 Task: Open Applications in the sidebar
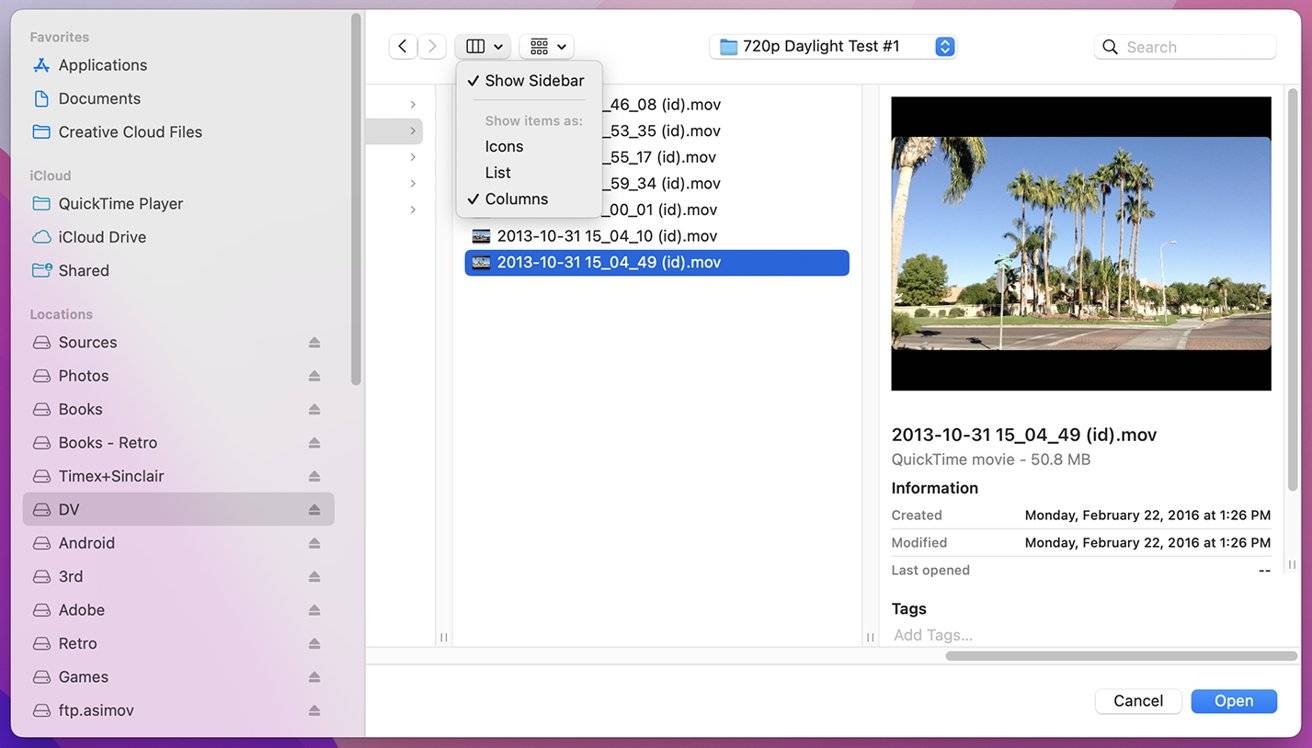click(x=179, y=65)
